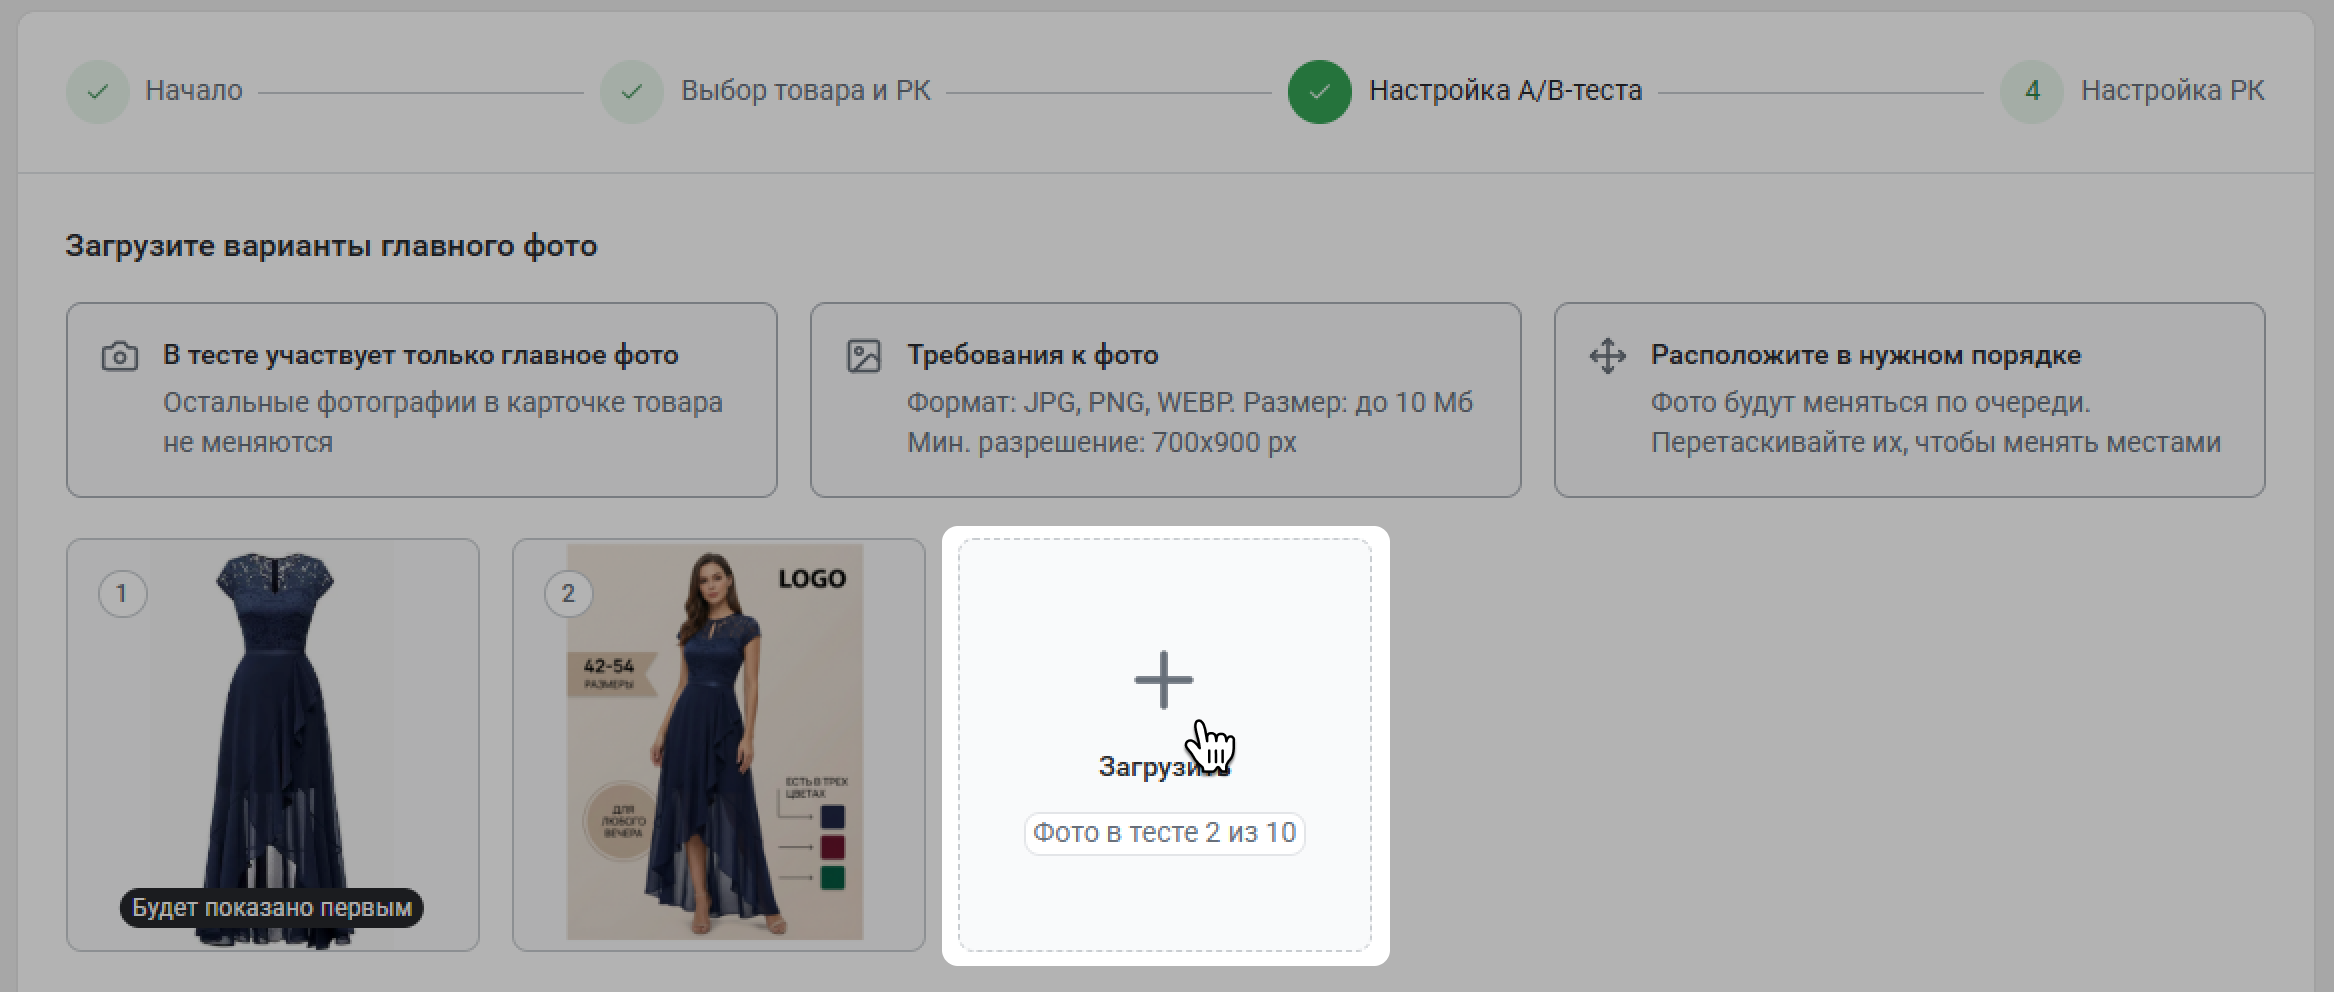Click checkmark circle for Выбор товара и РК
The width and height of the screenshot is (2334, 992).
(x=631, y=92)
